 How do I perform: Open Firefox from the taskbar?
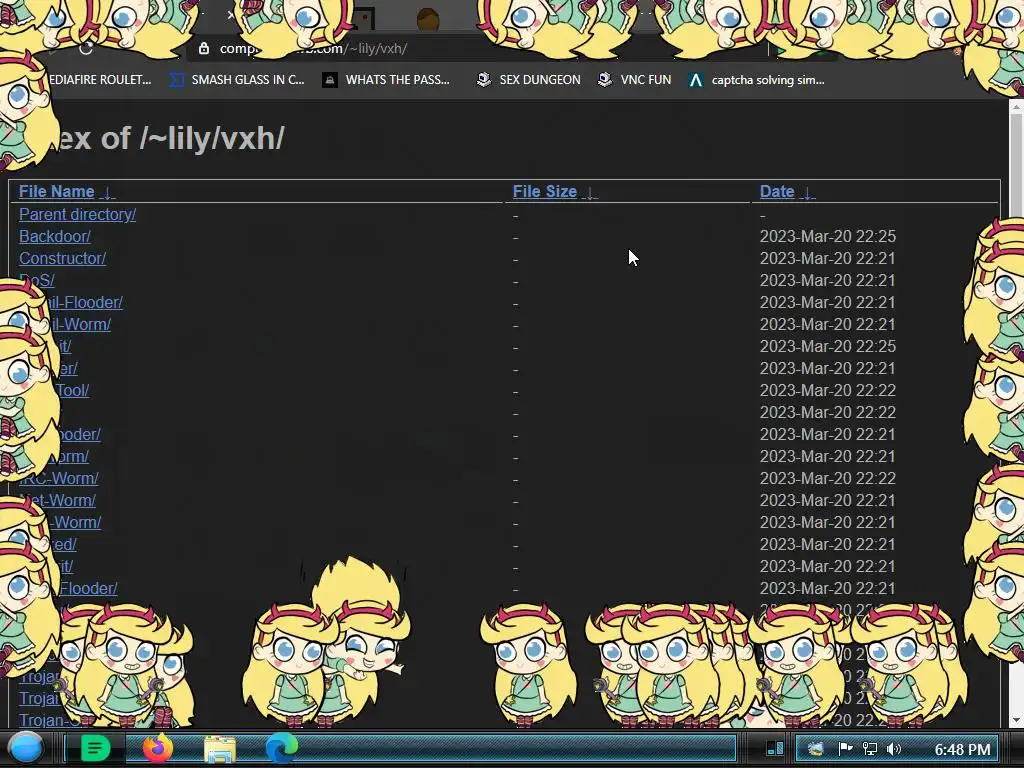pos(157,748)
